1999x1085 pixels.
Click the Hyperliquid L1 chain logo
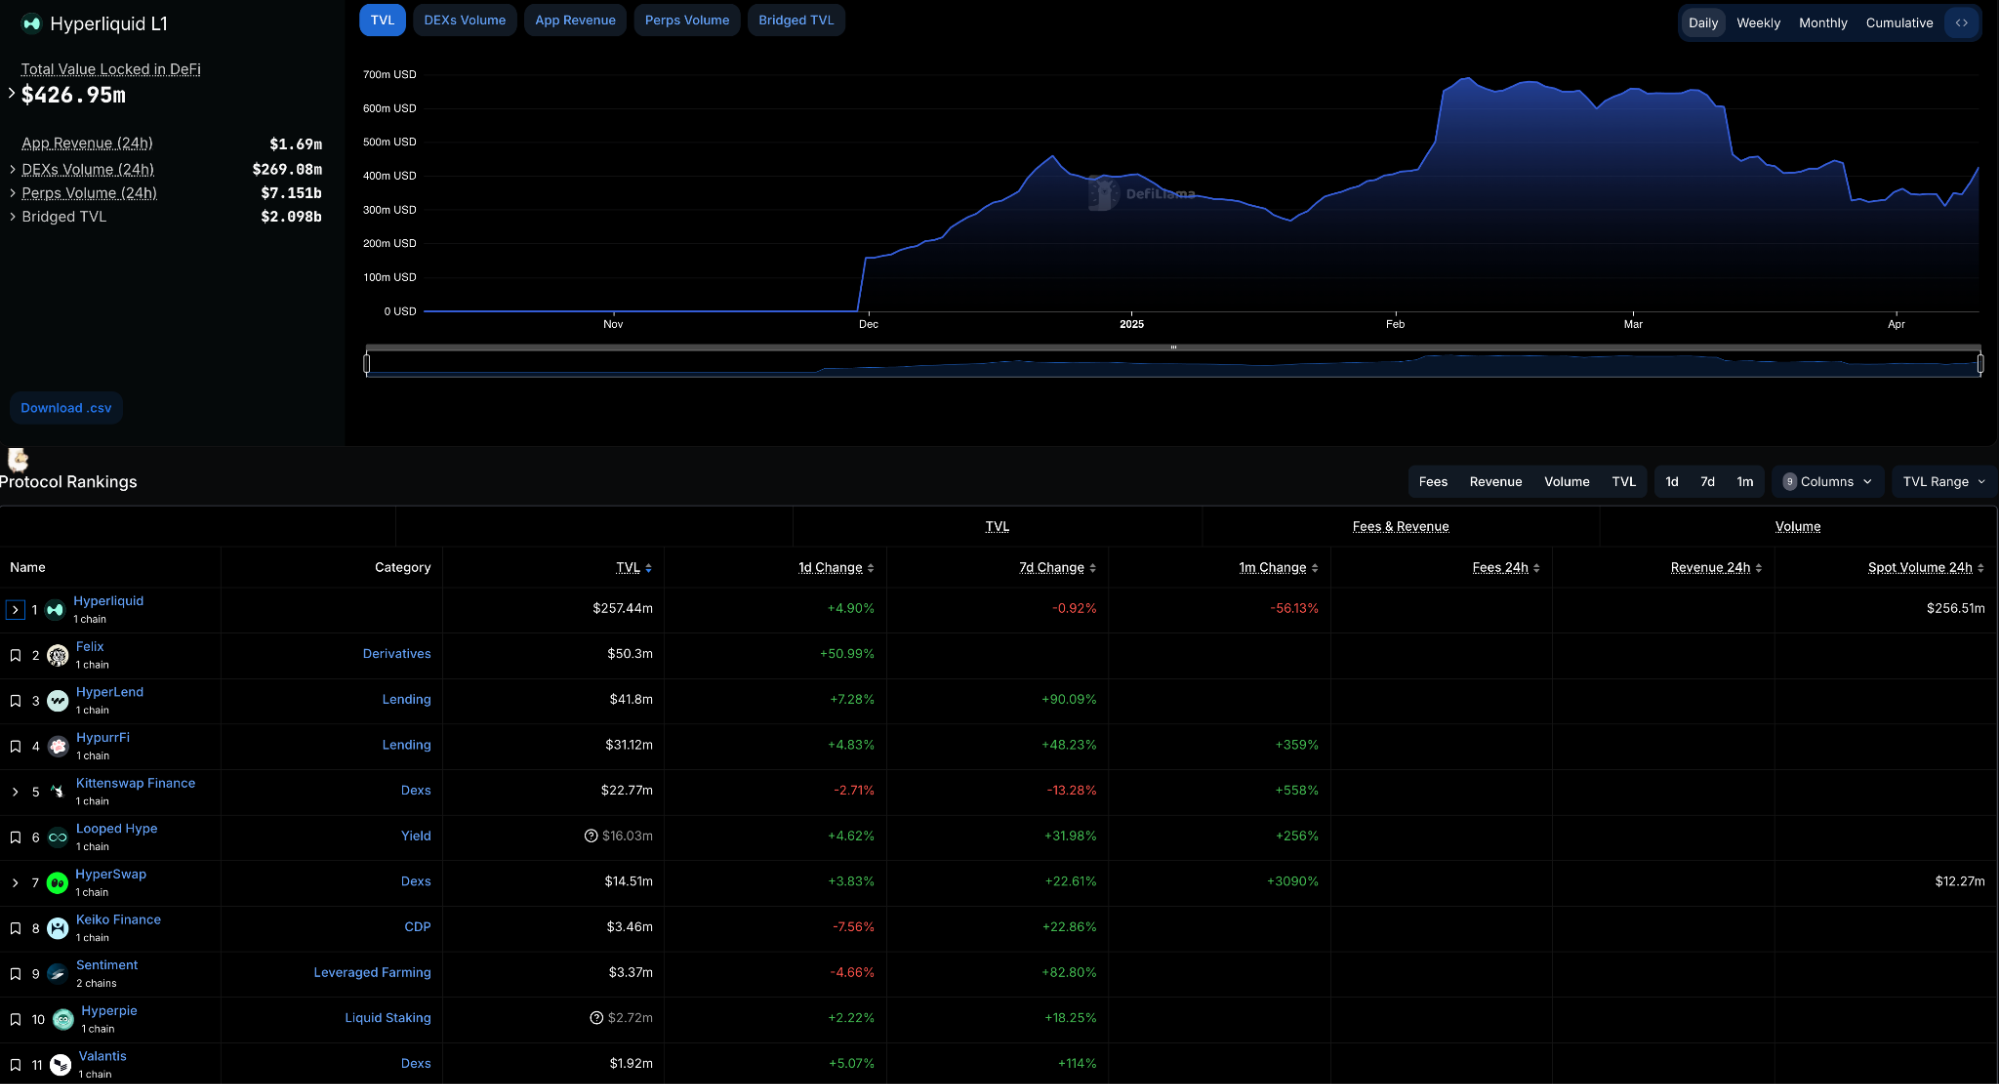coord(31,24)
